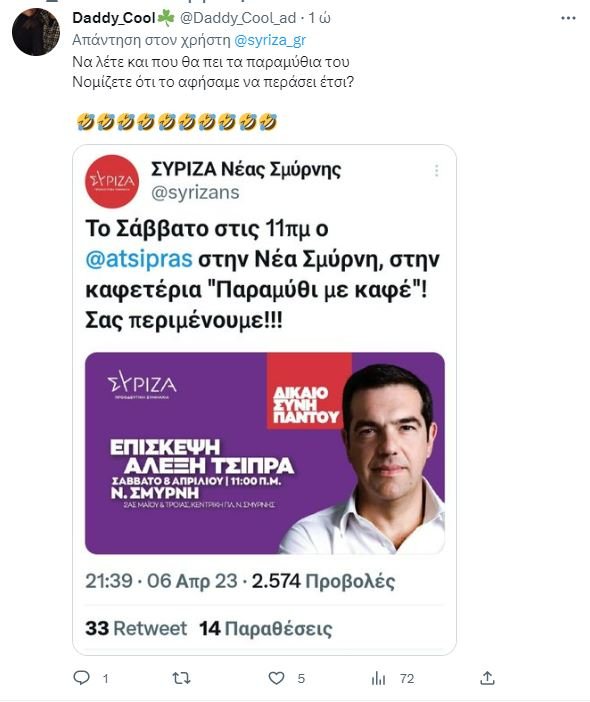Like the tweet with the heart icon
This screenshot has width=590, height=702.
point(276,678)
